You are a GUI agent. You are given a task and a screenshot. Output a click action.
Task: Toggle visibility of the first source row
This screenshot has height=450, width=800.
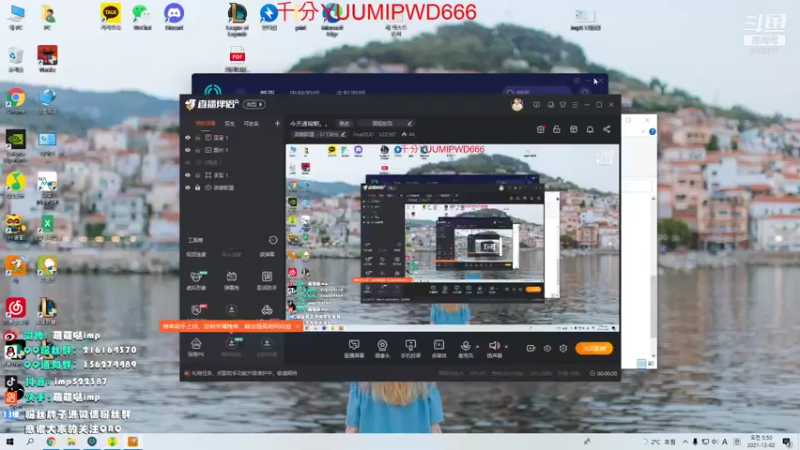[x=188, y=138]
